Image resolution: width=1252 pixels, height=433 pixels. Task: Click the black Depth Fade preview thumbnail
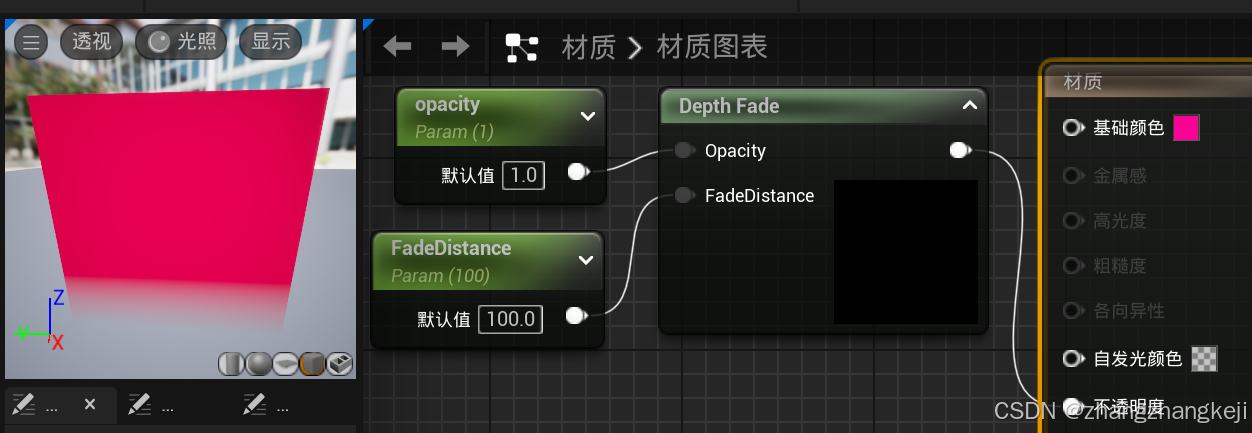pos(906,252)
